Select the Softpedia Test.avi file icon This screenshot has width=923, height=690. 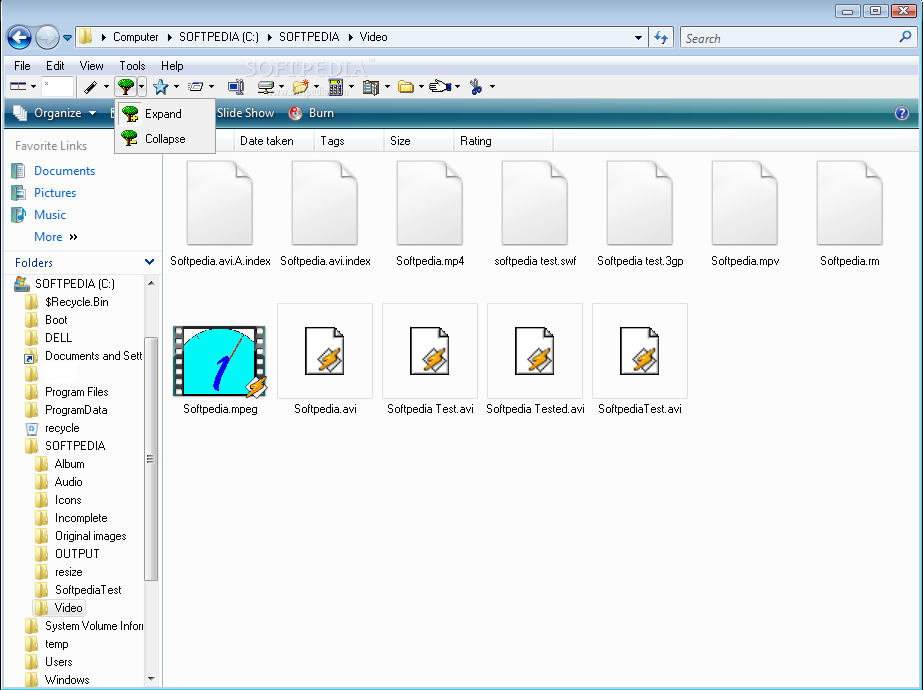[430, 351]
